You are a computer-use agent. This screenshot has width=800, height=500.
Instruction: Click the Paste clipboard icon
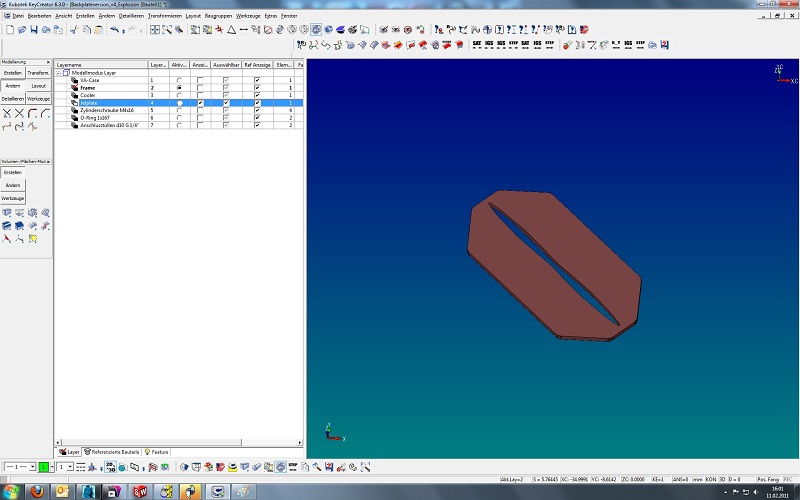coord(98,30)
